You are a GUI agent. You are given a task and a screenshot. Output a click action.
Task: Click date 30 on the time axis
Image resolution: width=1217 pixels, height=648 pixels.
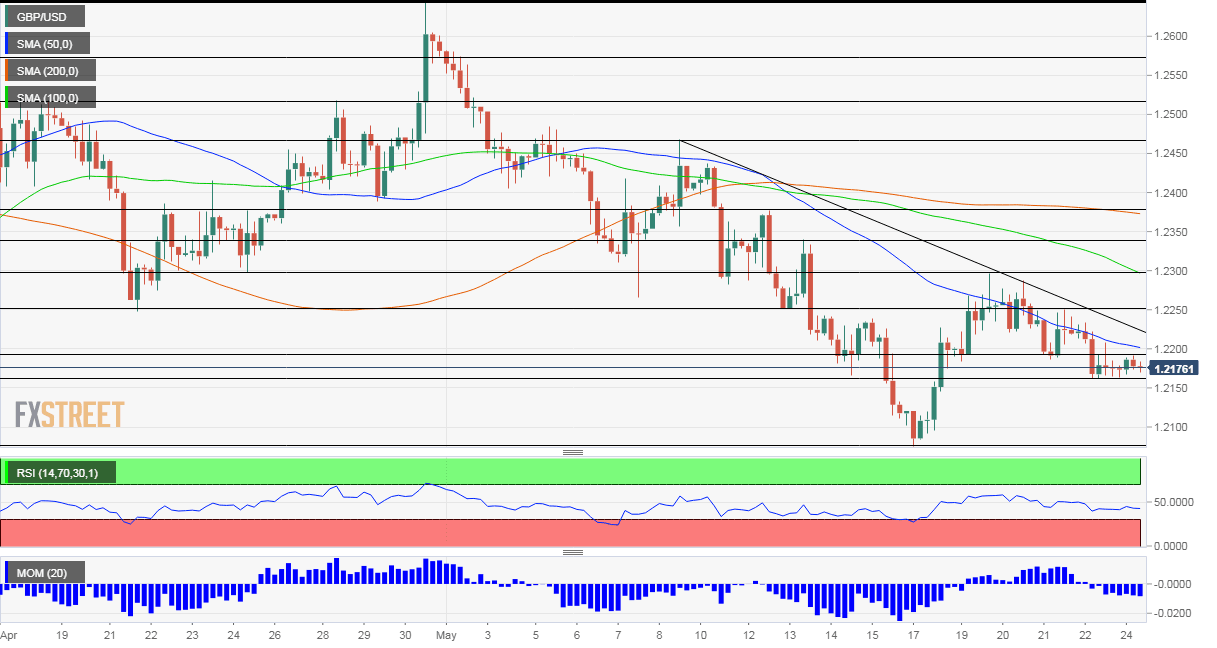(x=406, y=635)
